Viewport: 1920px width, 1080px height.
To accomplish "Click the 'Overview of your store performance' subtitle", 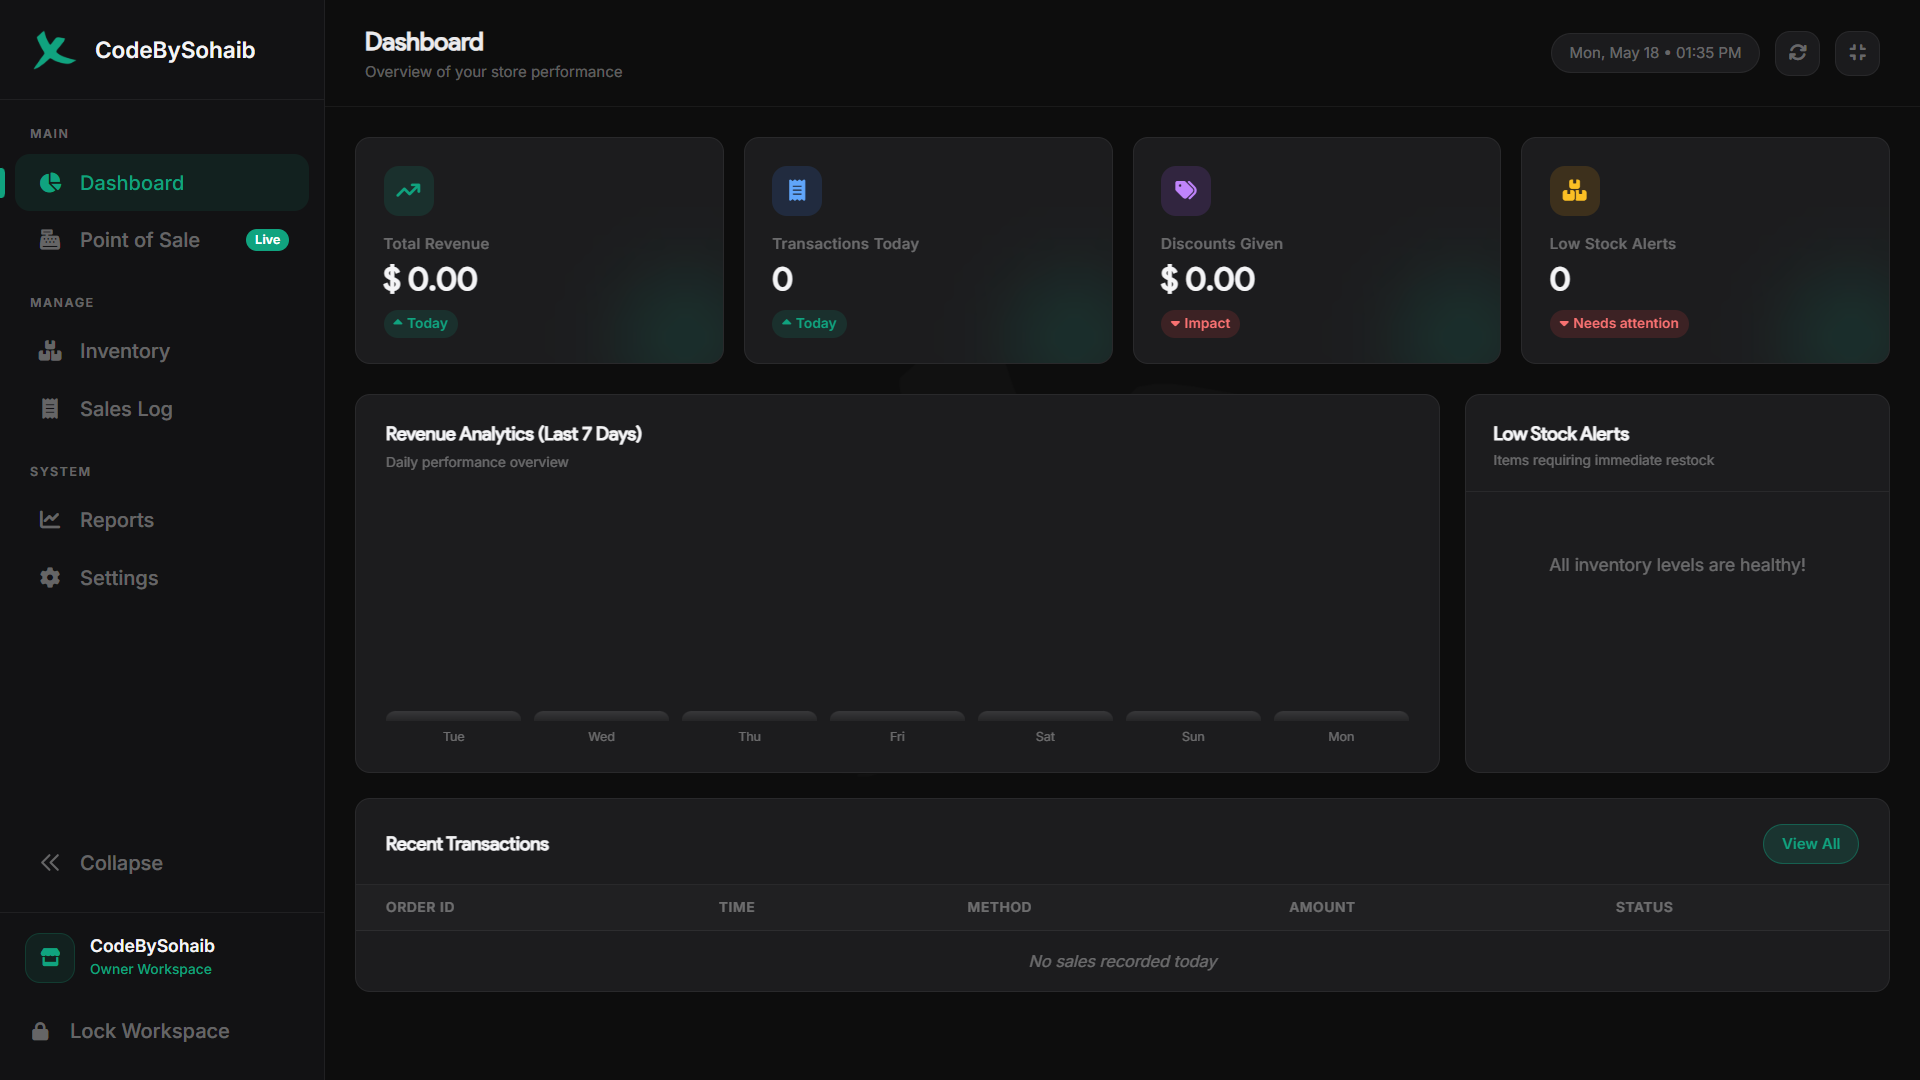I will point(493,72).
